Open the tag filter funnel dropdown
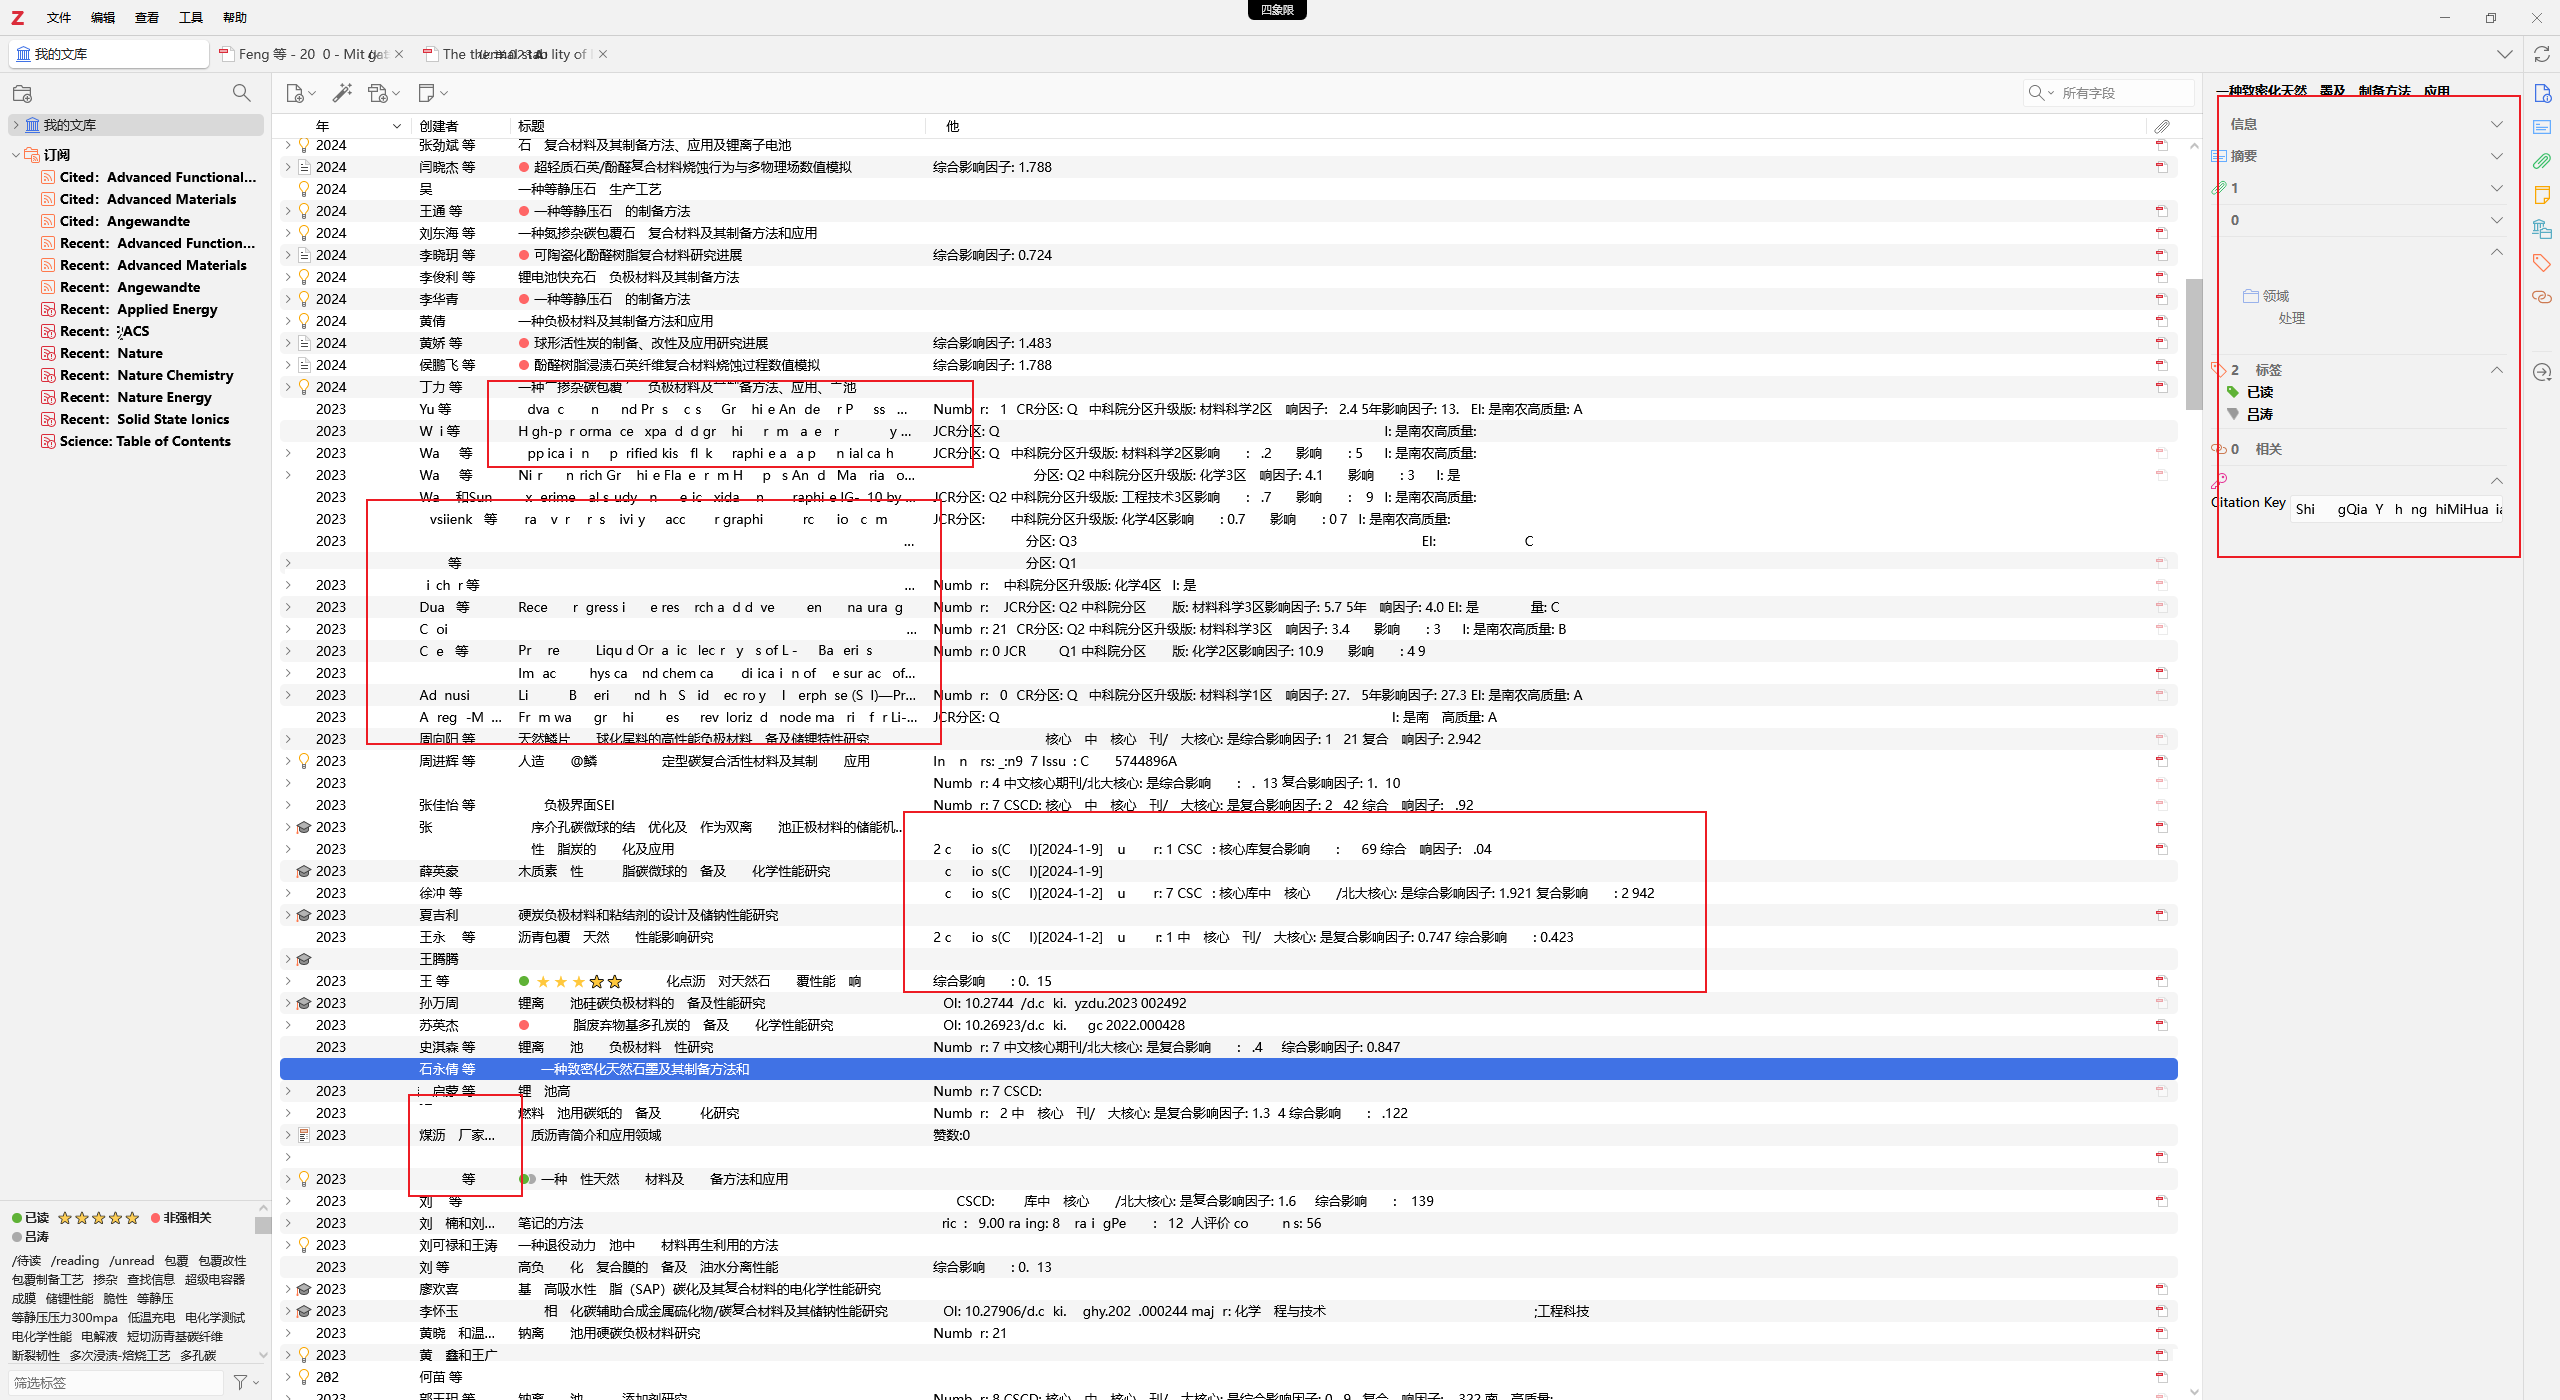2560x1400 pixels. [244, 1382]
